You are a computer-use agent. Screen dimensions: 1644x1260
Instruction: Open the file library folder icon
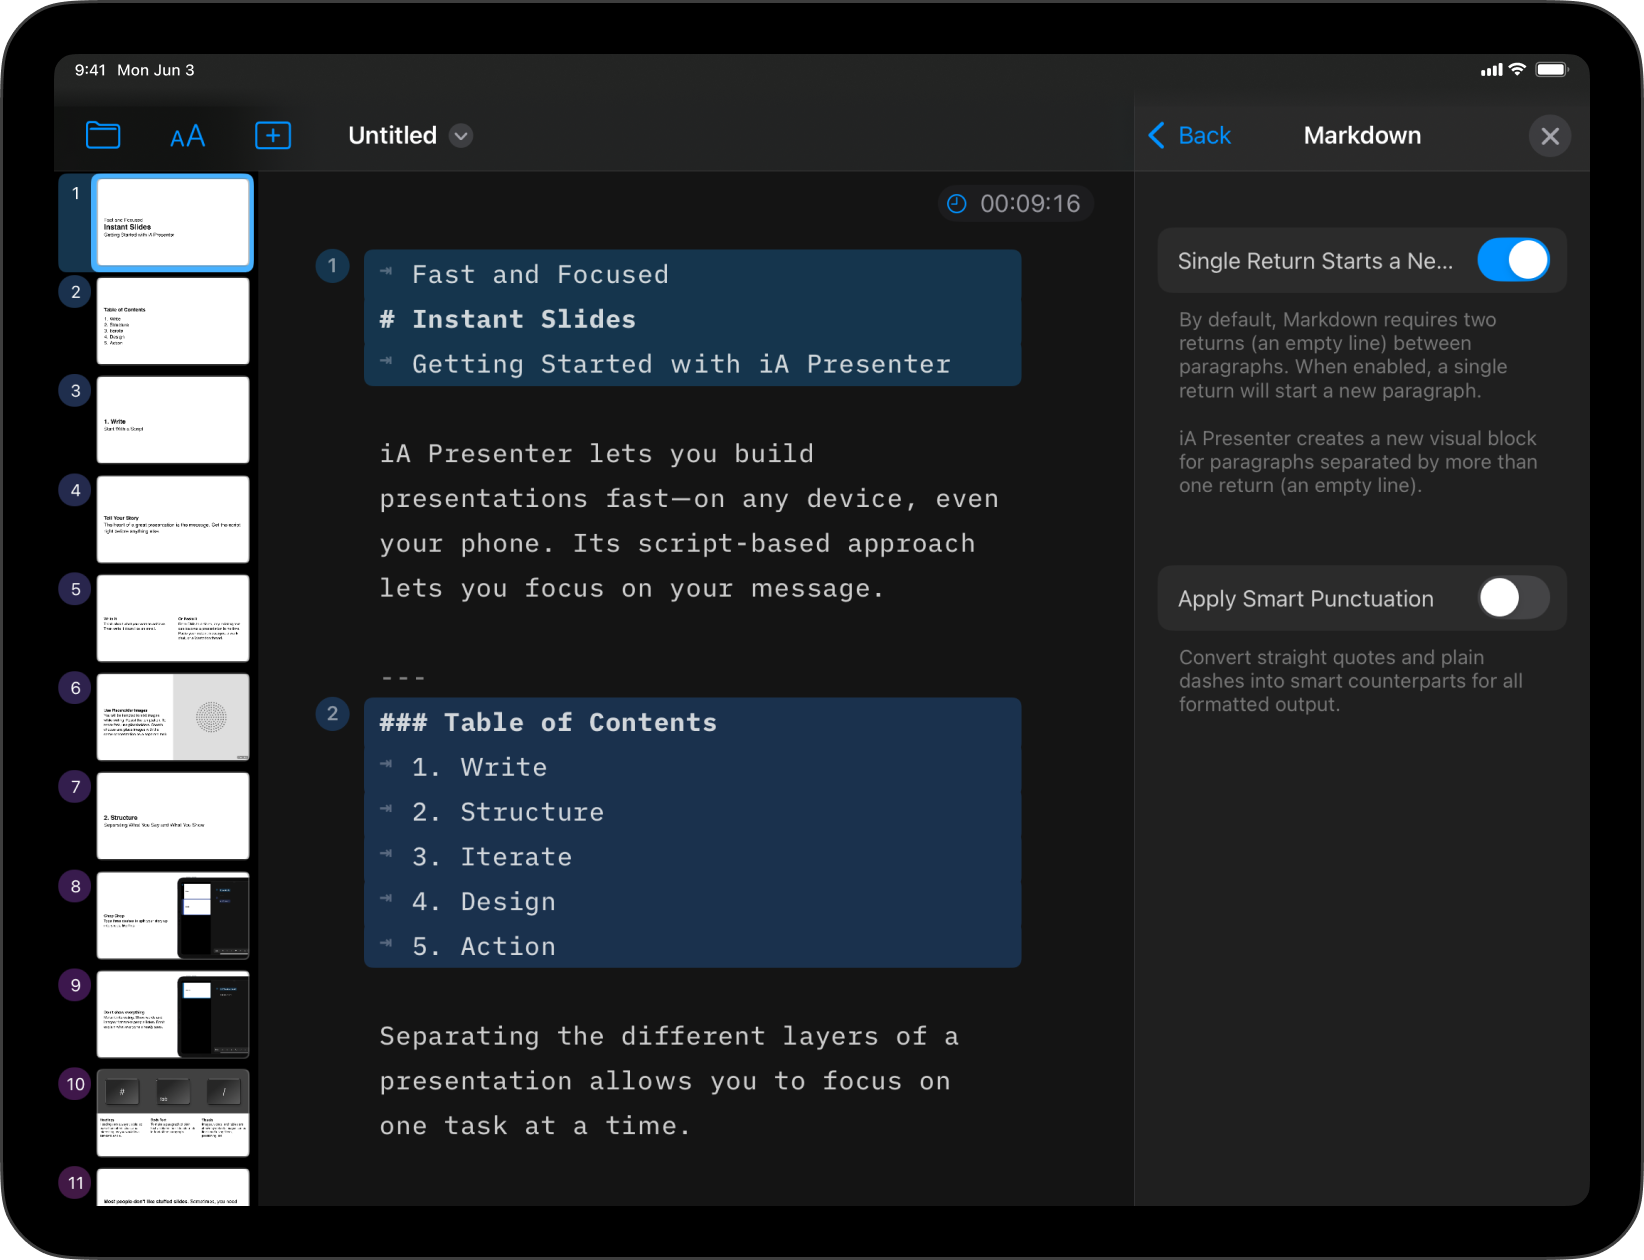pyautogui.click(x=103, y=135)
